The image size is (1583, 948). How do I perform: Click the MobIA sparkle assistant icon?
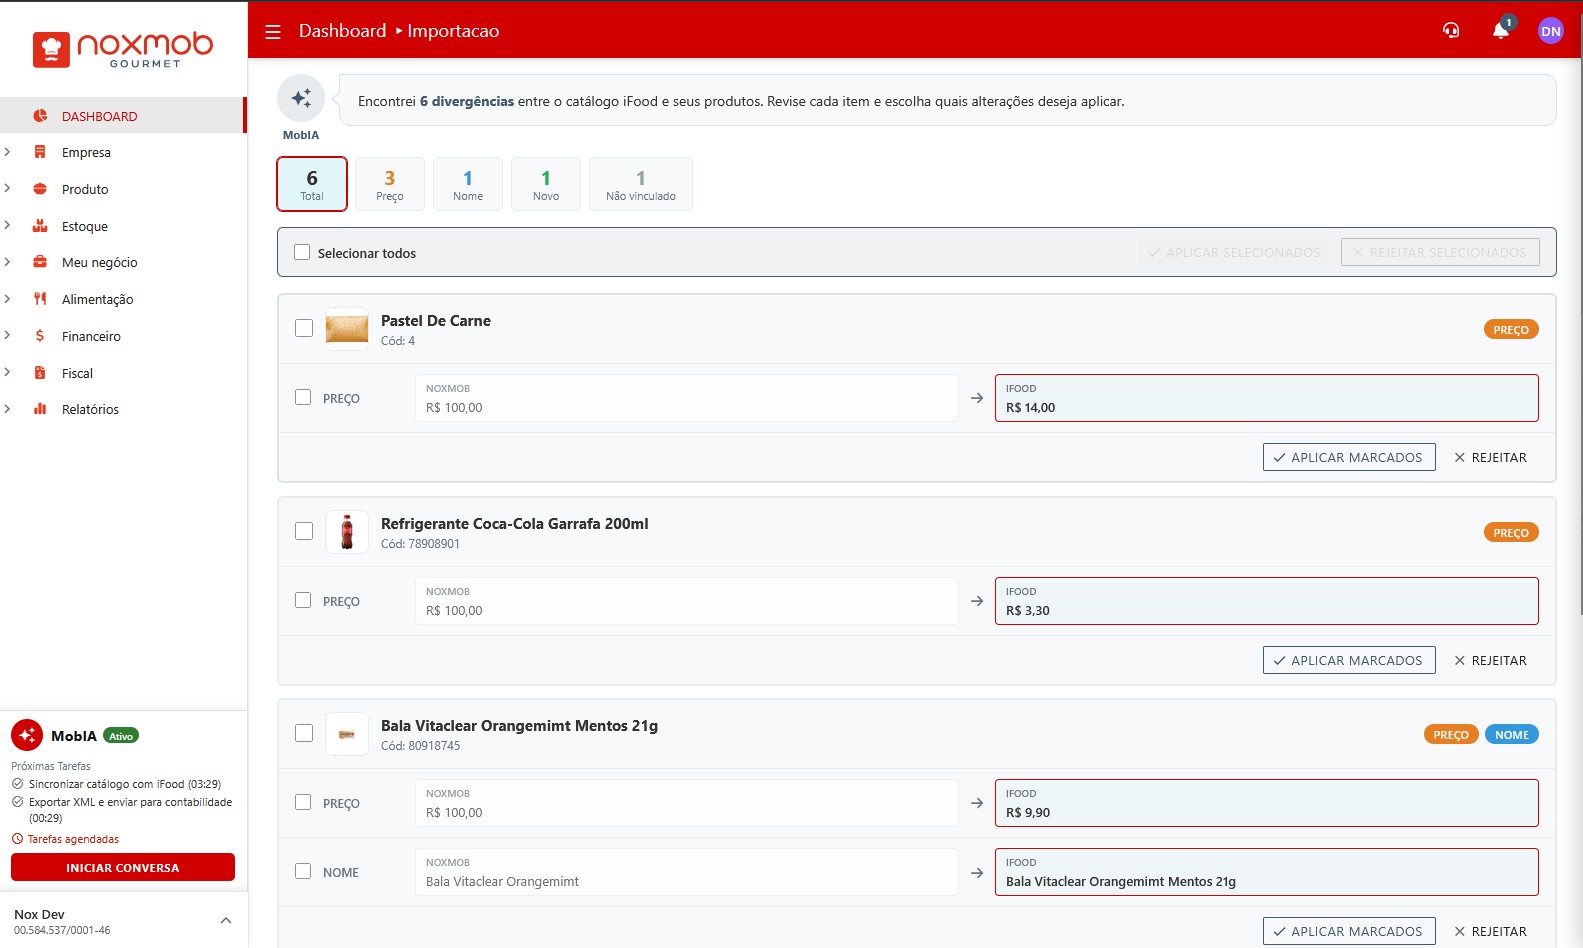pyautogui.click(x=301, y=98)
